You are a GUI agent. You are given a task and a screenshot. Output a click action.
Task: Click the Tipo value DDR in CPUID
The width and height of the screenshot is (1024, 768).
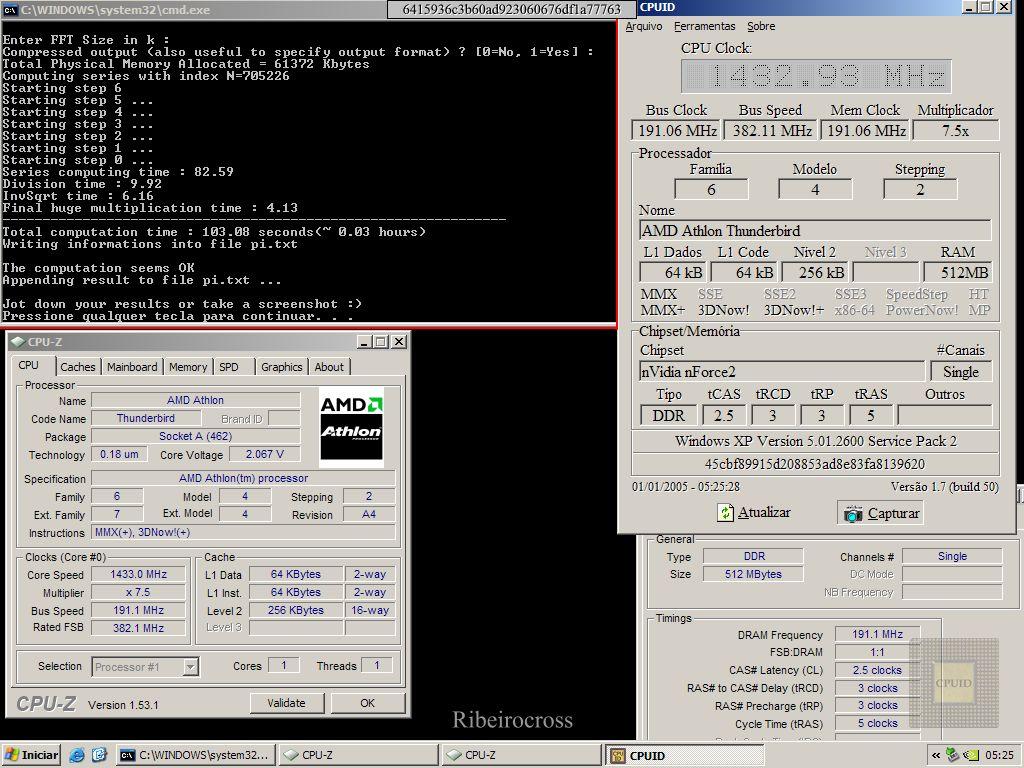[668, 415]
